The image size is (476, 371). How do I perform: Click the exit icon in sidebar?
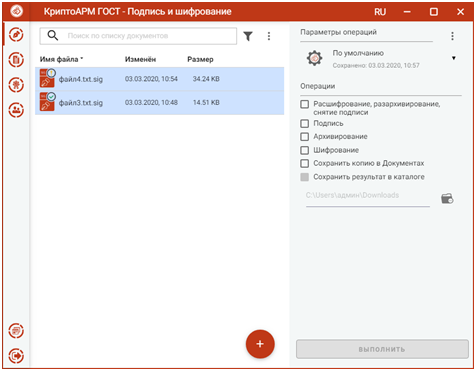pyautogui.click(x=16, y=356)
